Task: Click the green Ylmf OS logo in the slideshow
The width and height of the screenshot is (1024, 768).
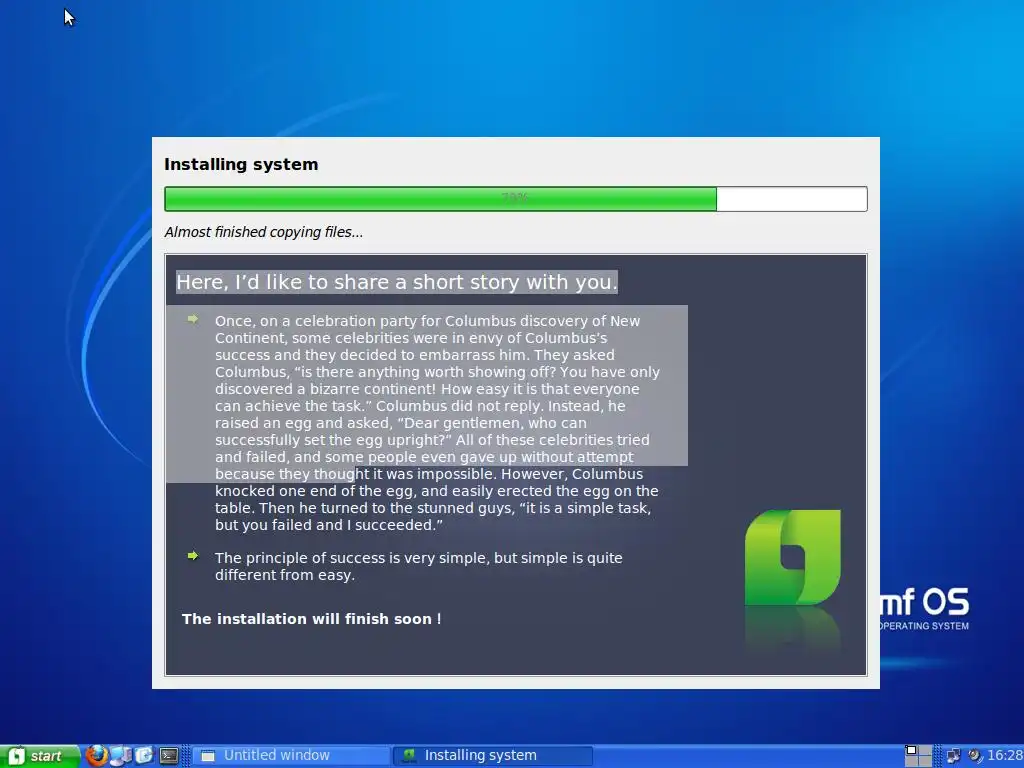Action: click(792, 558)
